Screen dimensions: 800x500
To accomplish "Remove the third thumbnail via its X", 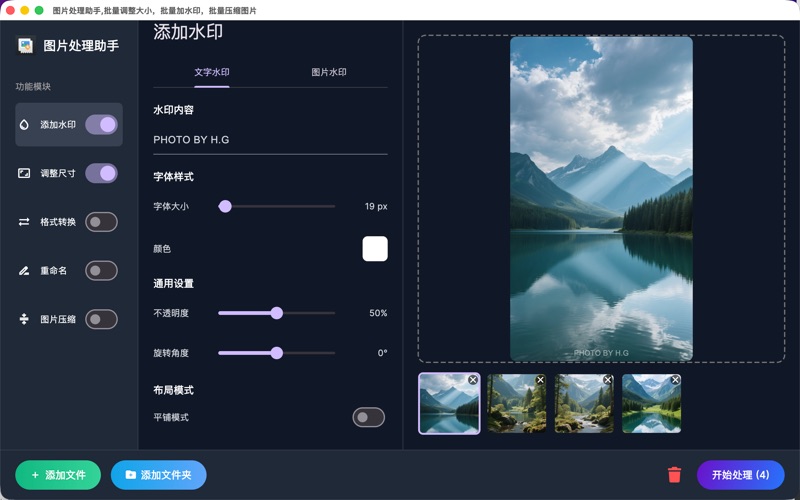I will coord(608,380).
